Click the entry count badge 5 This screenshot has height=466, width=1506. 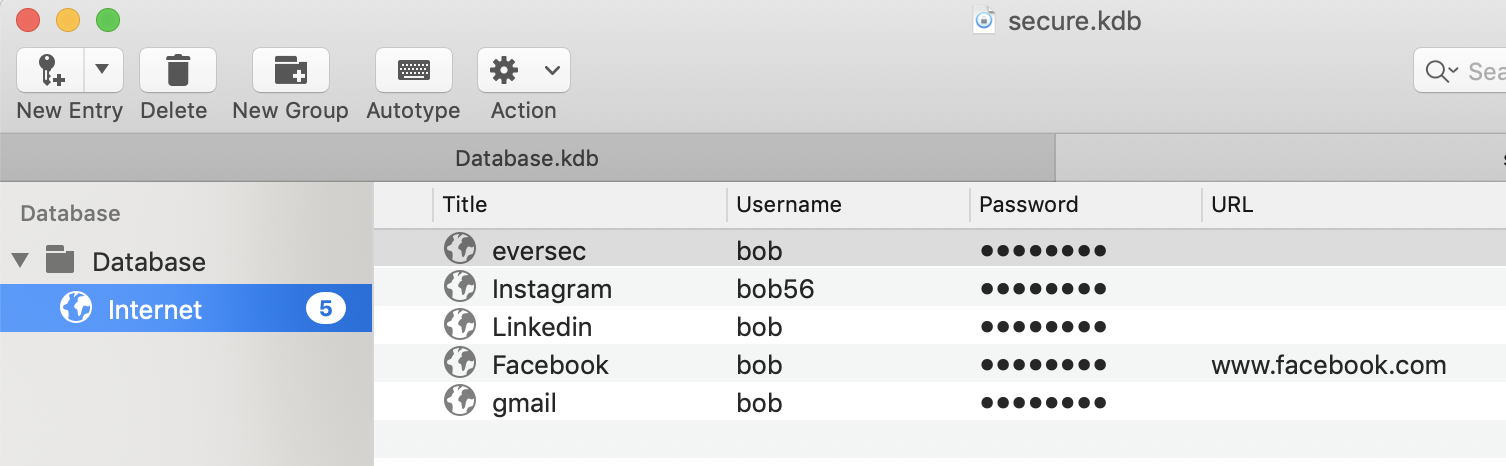point(325,309)
